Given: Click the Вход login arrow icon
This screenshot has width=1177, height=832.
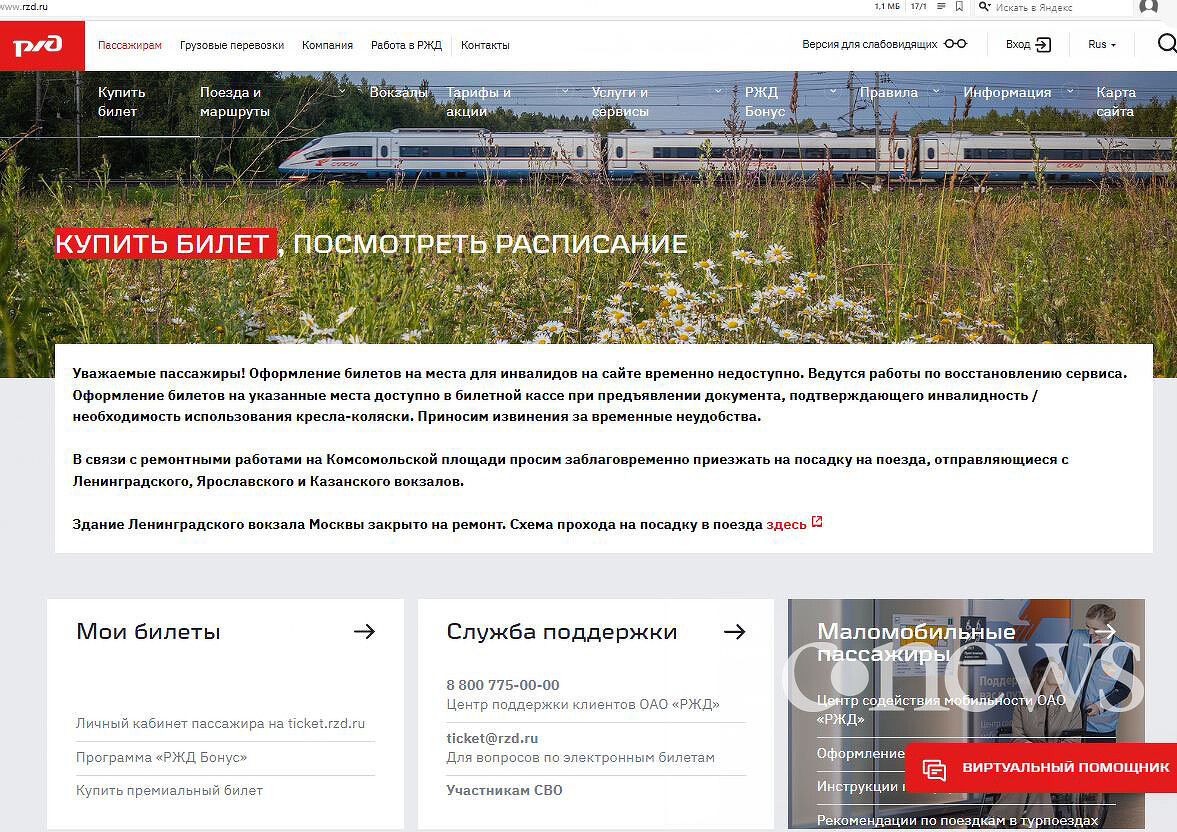Looking at the screenshot, I should (1043, 45).
